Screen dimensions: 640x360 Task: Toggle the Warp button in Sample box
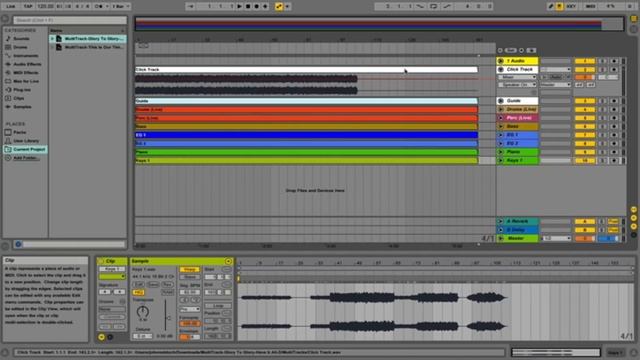click(189, 270)
